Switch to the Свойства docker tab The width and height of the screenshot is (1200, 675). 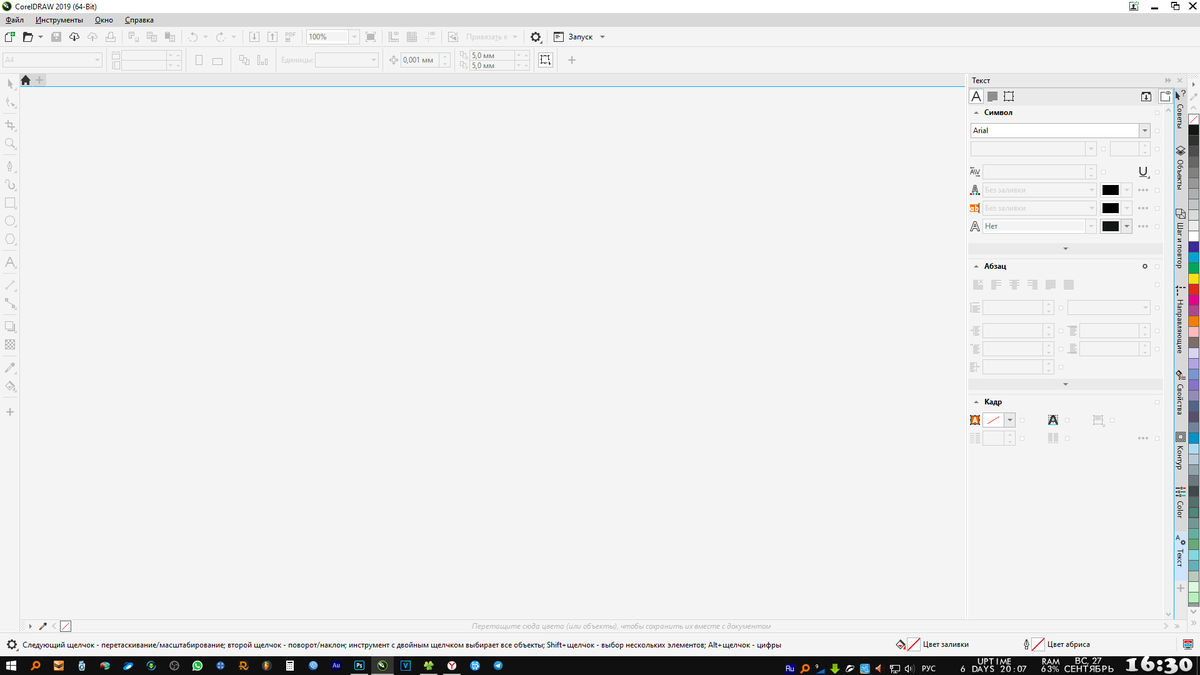[1180, 394]
